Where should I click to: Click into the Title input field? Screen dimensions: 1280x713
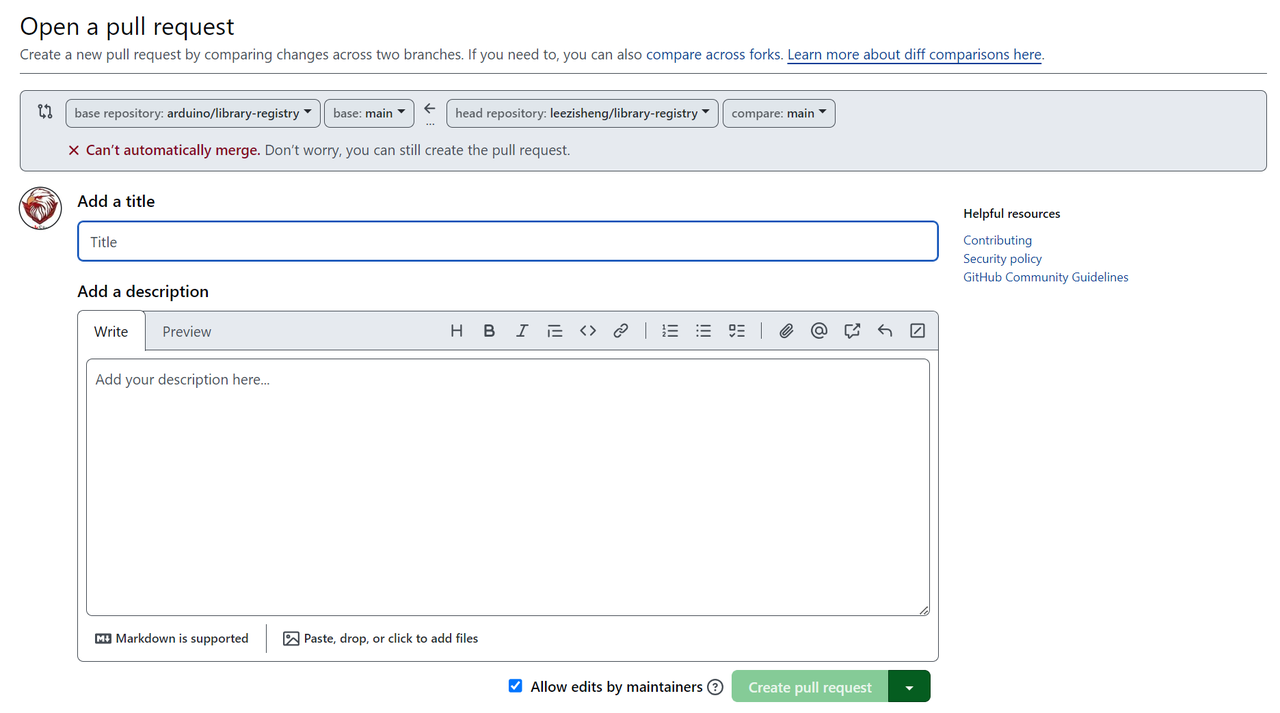click(x=507, y=242)
